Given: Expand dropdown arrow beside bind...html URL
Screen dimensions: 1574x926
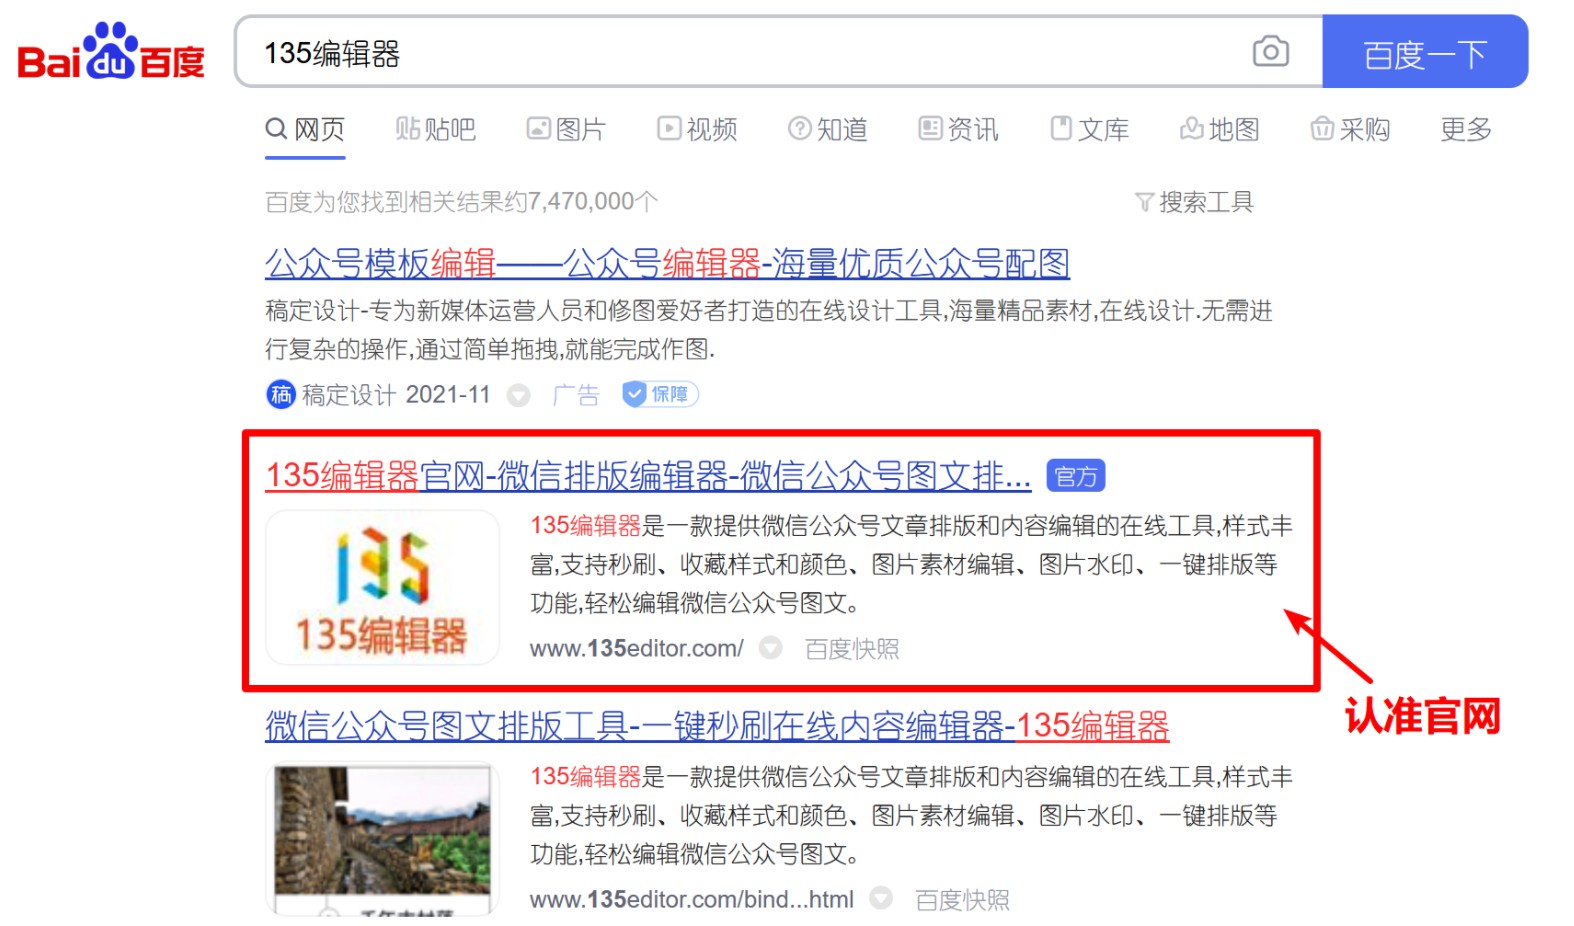Looking at the screenshot, I should coord(880,899).
